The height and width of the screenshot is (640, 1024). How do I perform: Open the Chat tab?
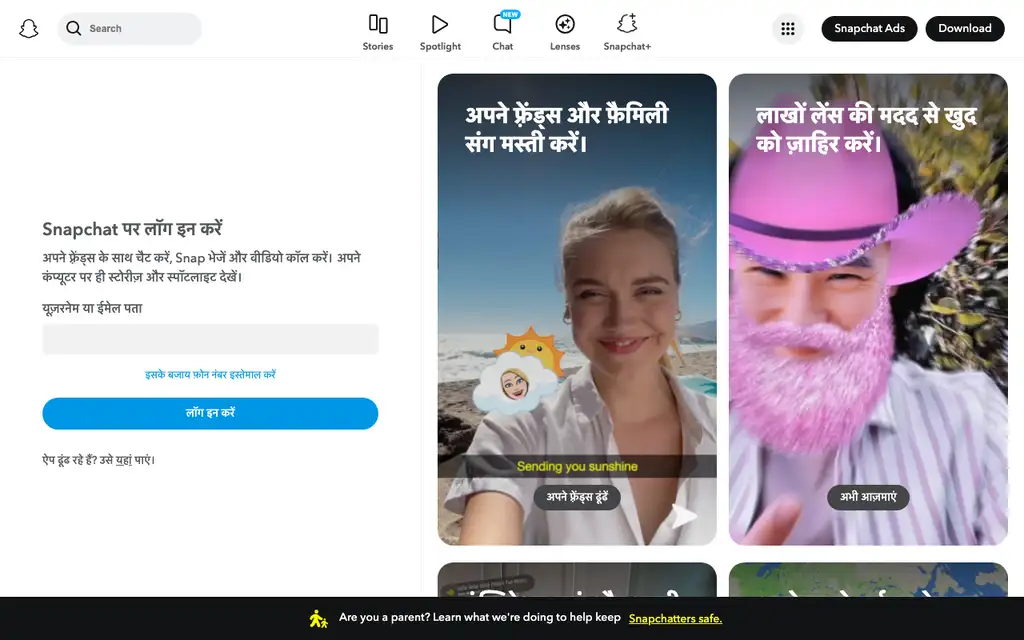[502, 33]
